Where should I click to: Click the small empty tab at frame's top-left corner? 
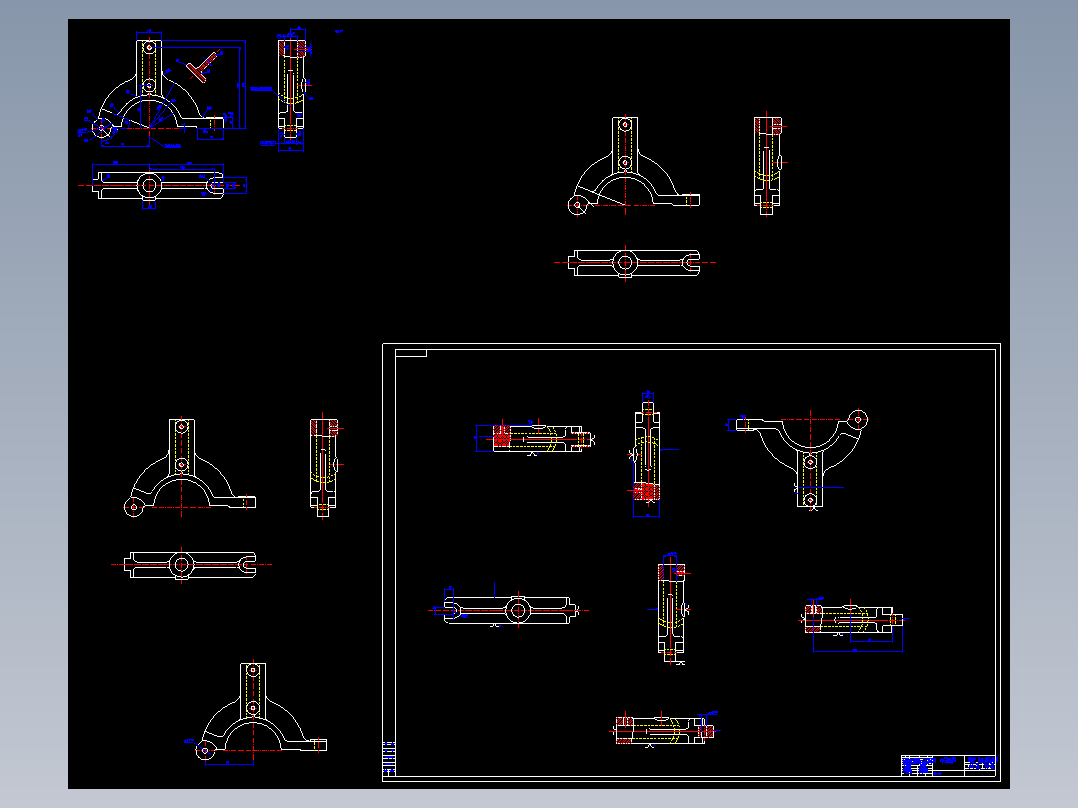click(411, 353)
